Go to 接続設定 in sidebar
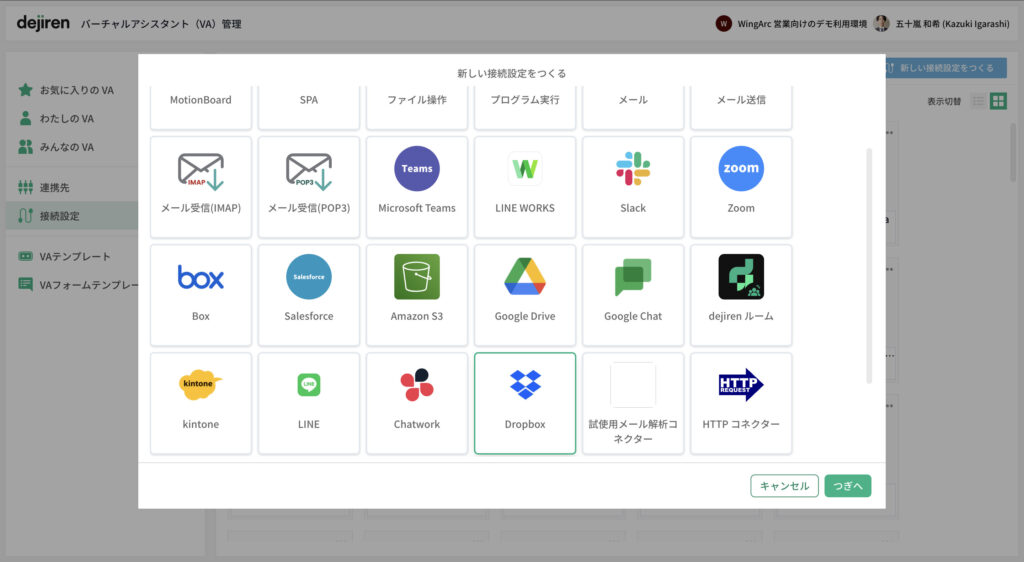 coord(72,215)
